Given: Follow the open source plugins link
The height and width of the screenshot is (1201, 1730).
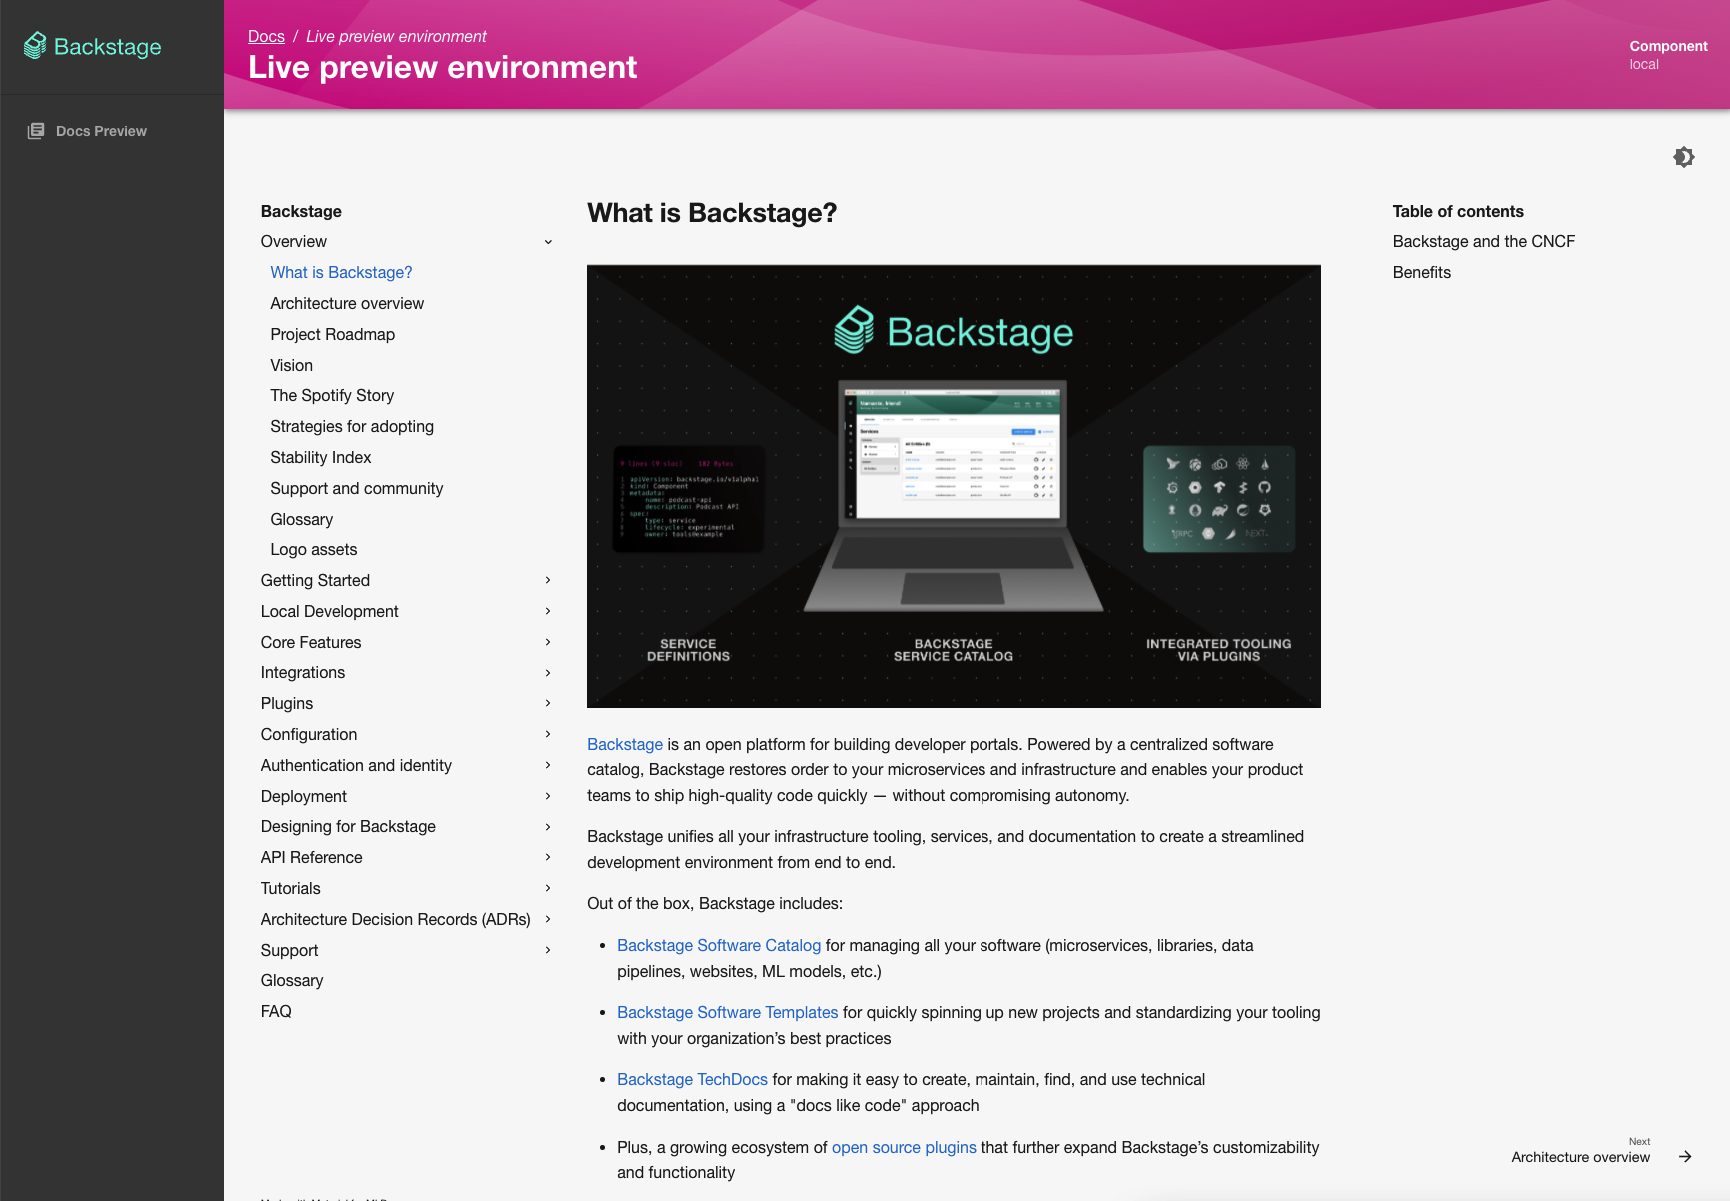Looking at the screenshot, I should 904,1148.
